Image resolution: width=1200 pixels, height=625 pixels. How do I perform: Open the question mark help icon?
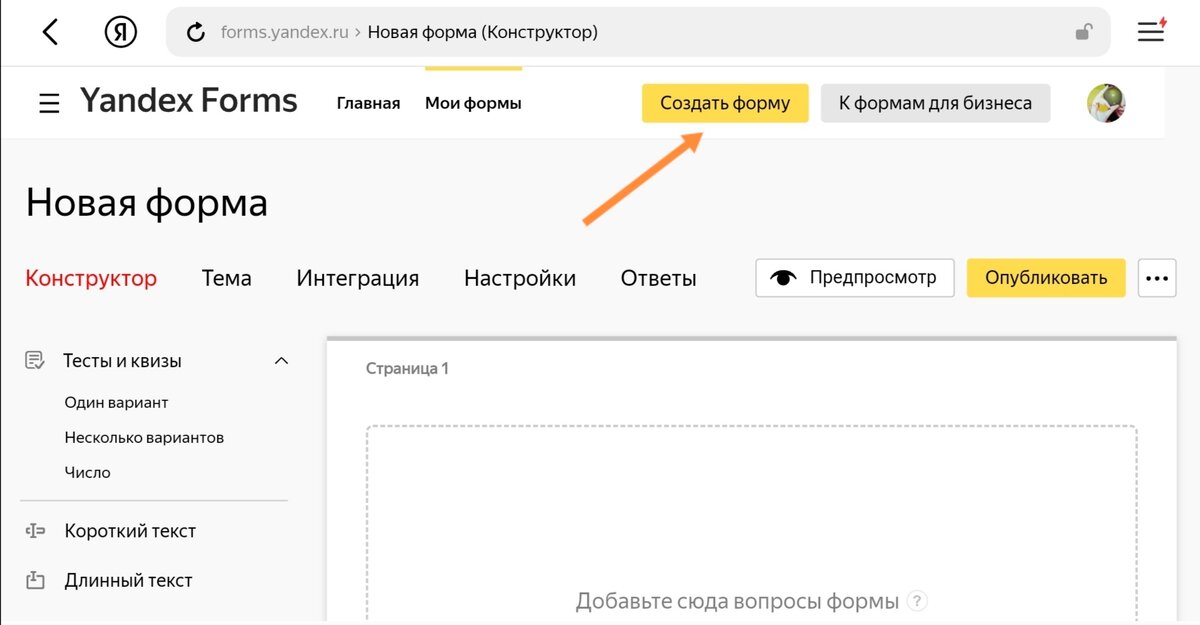point(918,601)
